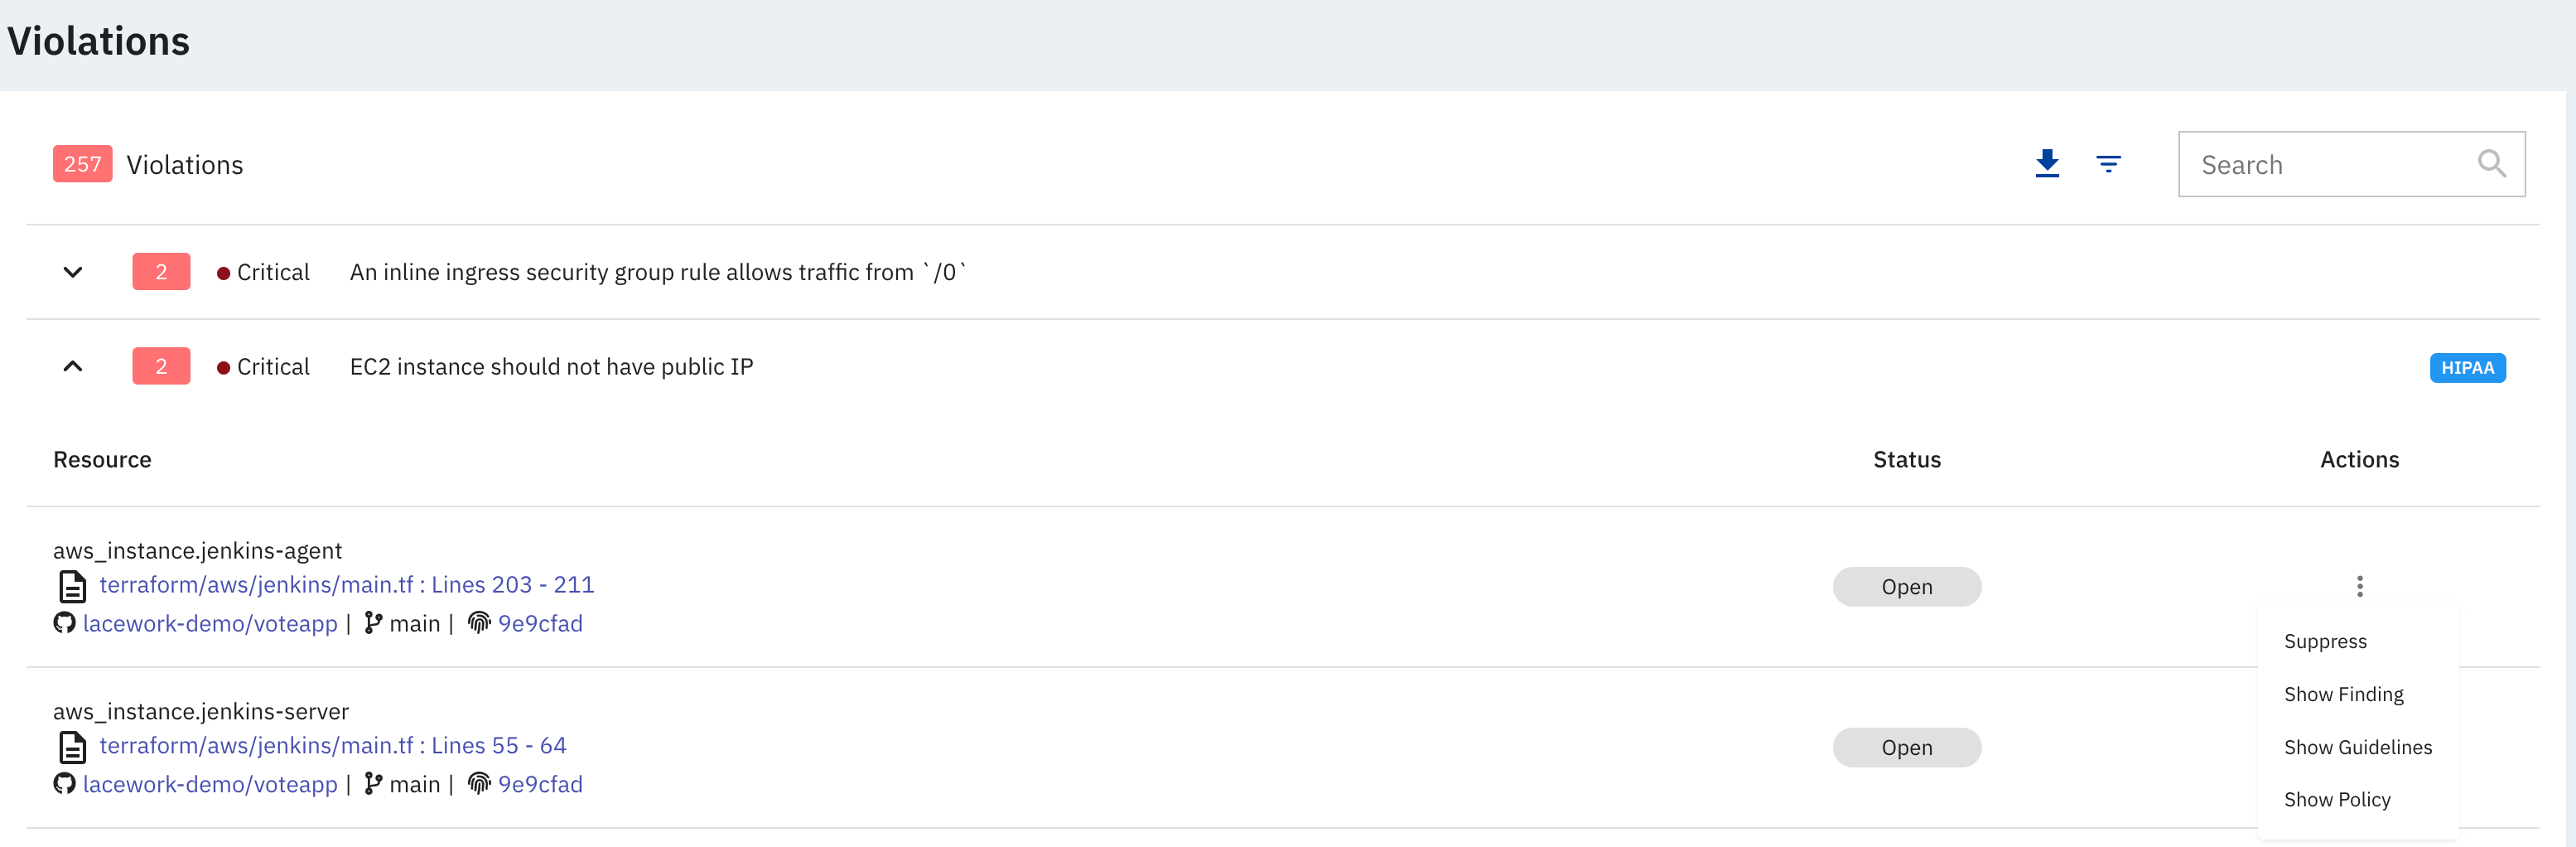Open the filter violations icon
This screenshot has height=847, width=2576.
(2108, 164)
